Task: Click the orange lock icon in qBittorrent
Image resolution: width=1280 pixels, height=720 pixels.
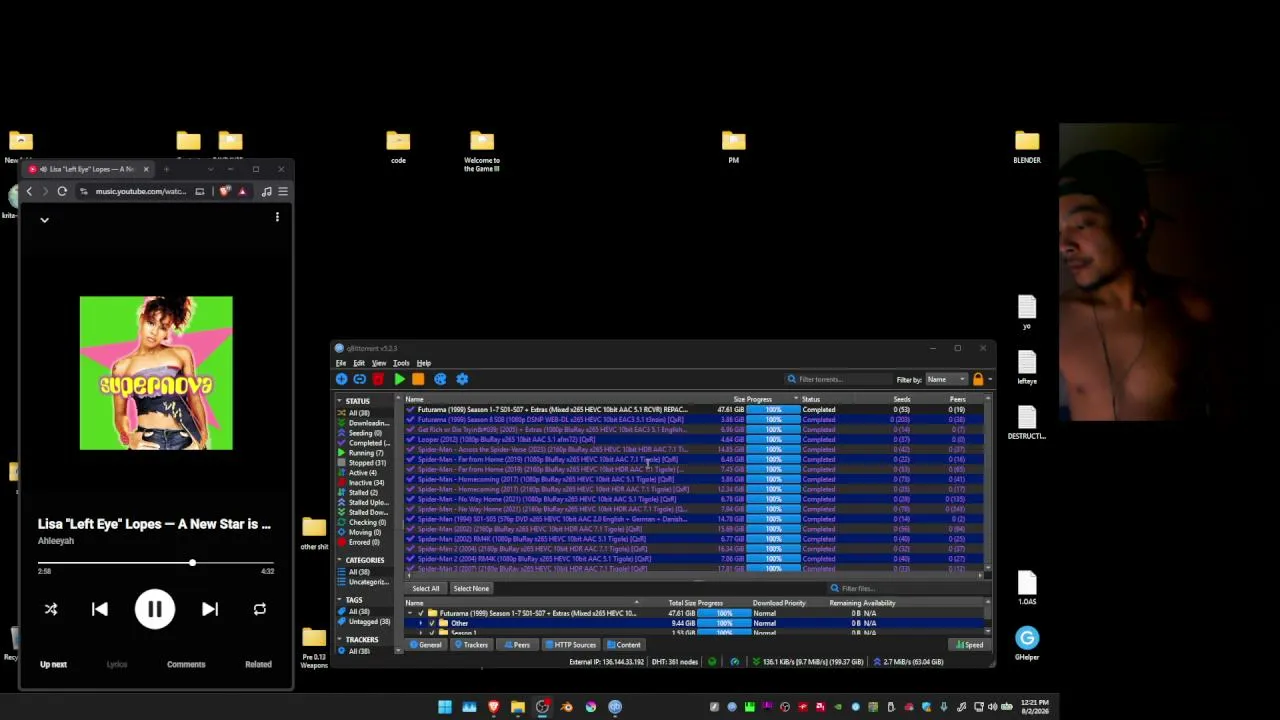Action: [978, 379]
